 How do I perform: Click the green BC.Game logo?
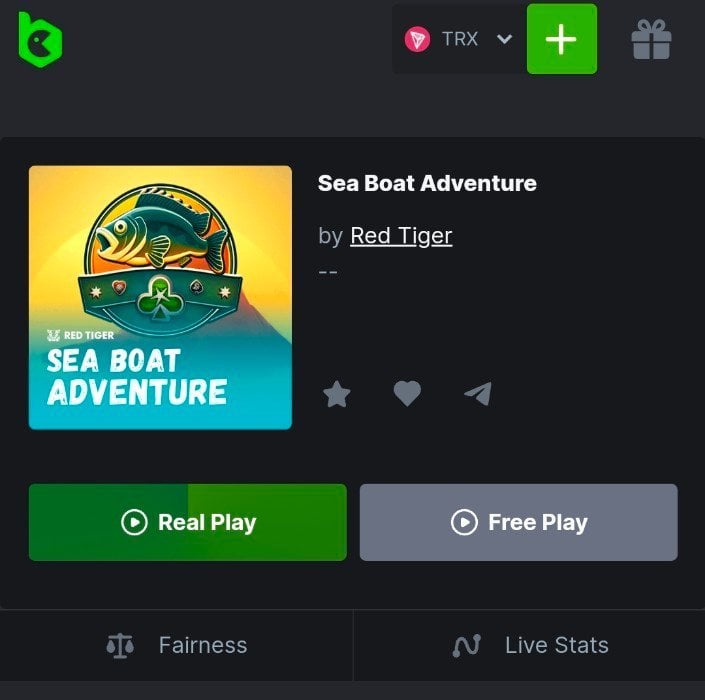(40, 39)
